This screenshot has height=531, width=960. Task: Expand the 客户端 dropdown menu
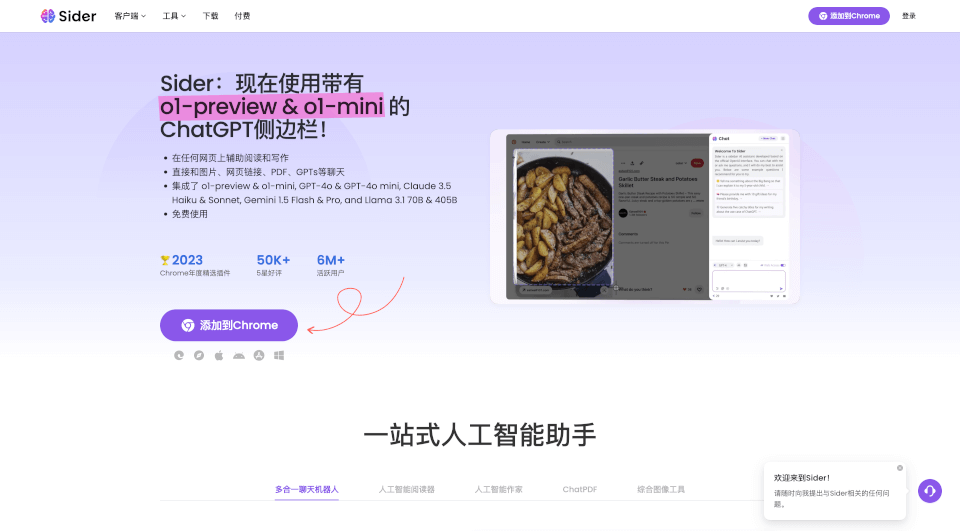tap(130, 16)
